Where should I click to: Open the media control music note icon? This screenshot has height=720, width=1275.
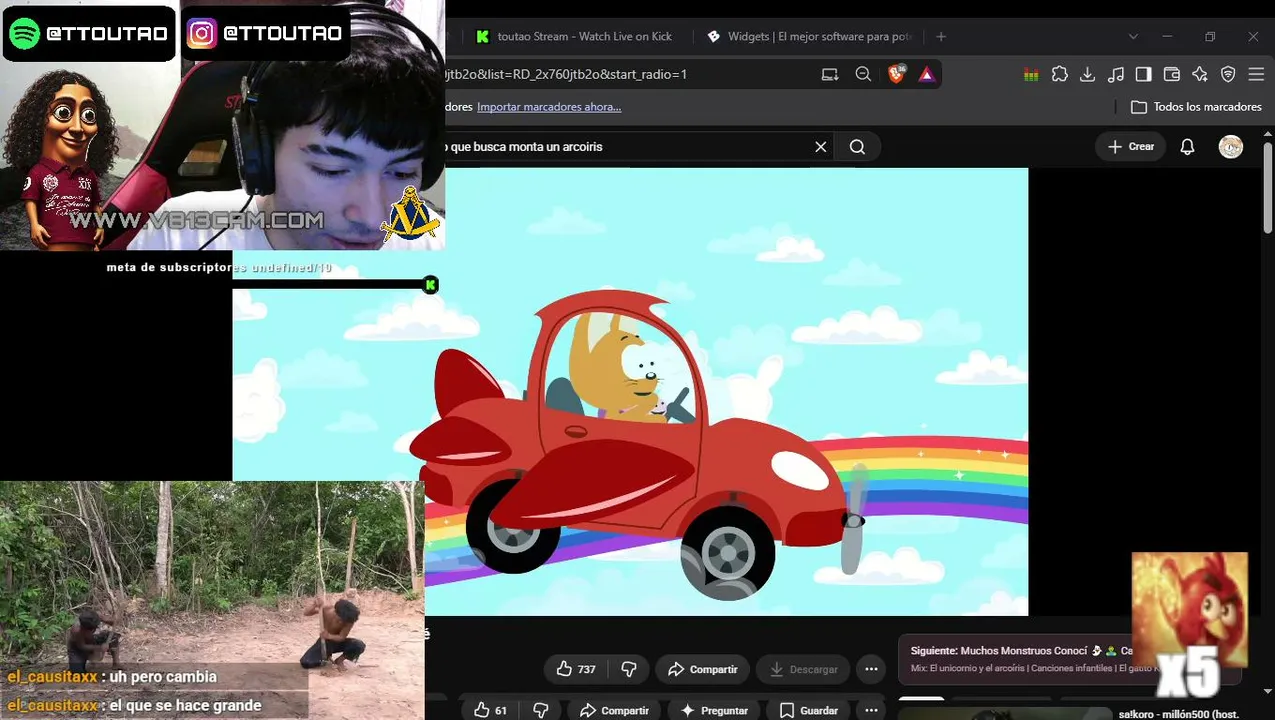1116,74
